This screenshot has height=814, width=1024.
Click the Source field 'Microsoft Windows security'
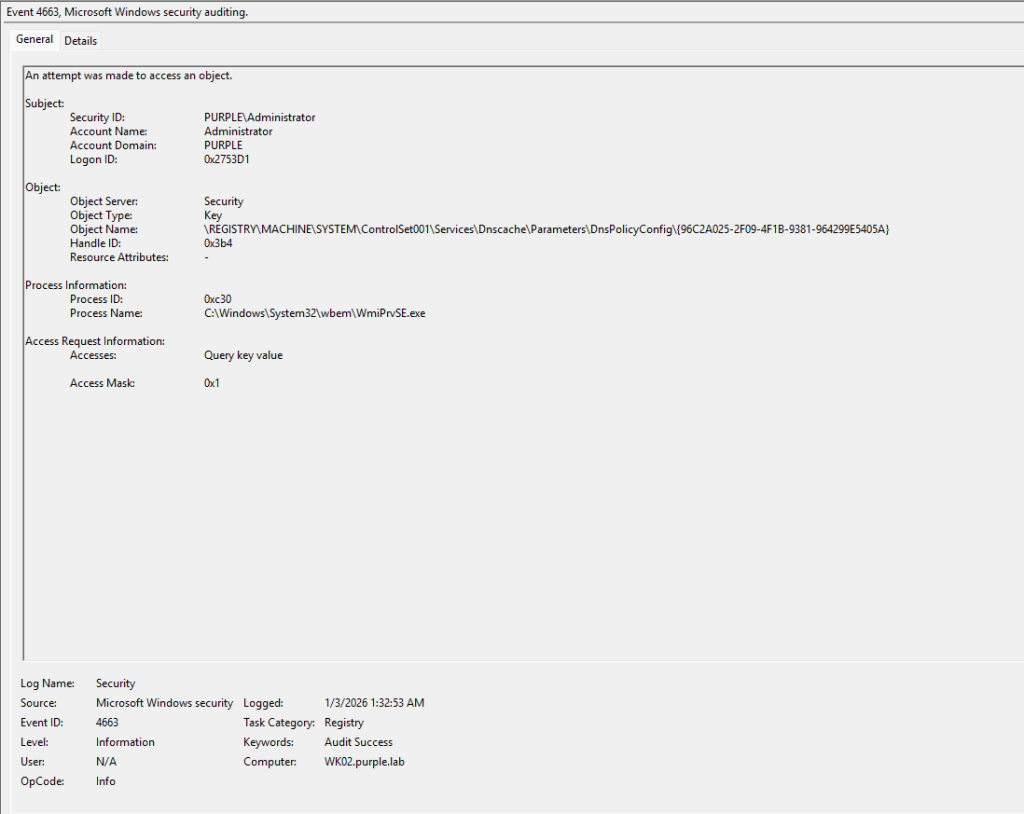164,704
